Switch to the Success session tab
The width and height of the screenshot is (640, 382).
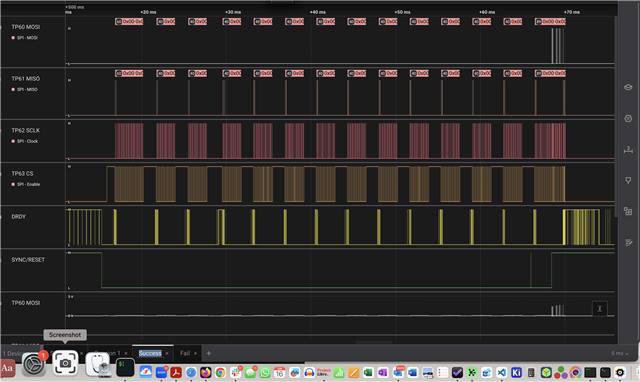(x=150, y=353)
